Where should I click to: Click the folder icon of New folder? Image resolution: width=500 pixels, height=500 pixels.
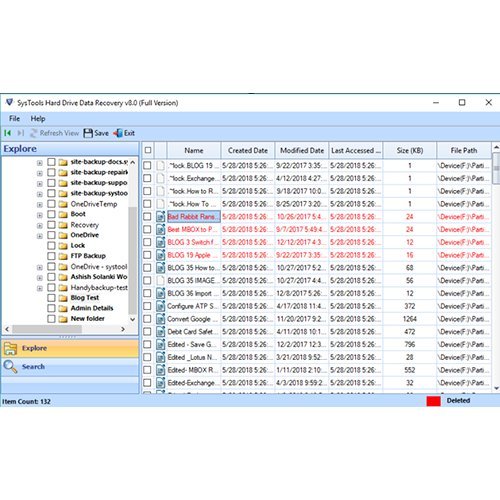tap(63, 319)
